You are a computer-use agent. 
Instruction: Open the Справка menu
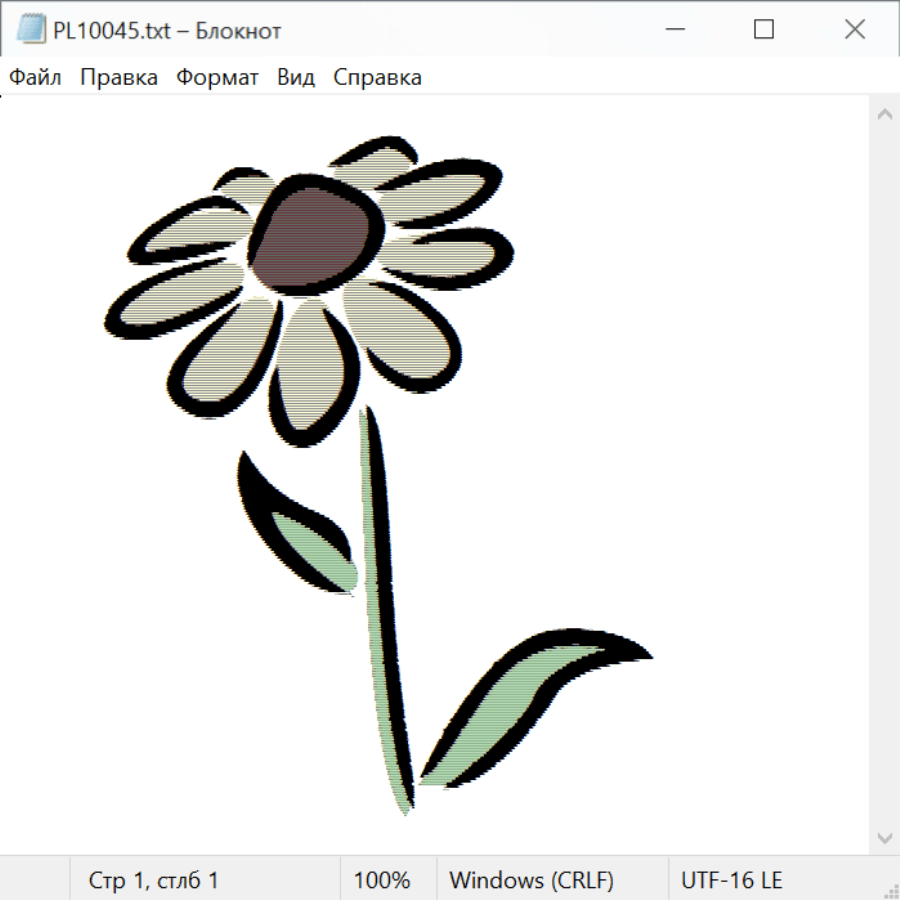click(377, 77)
